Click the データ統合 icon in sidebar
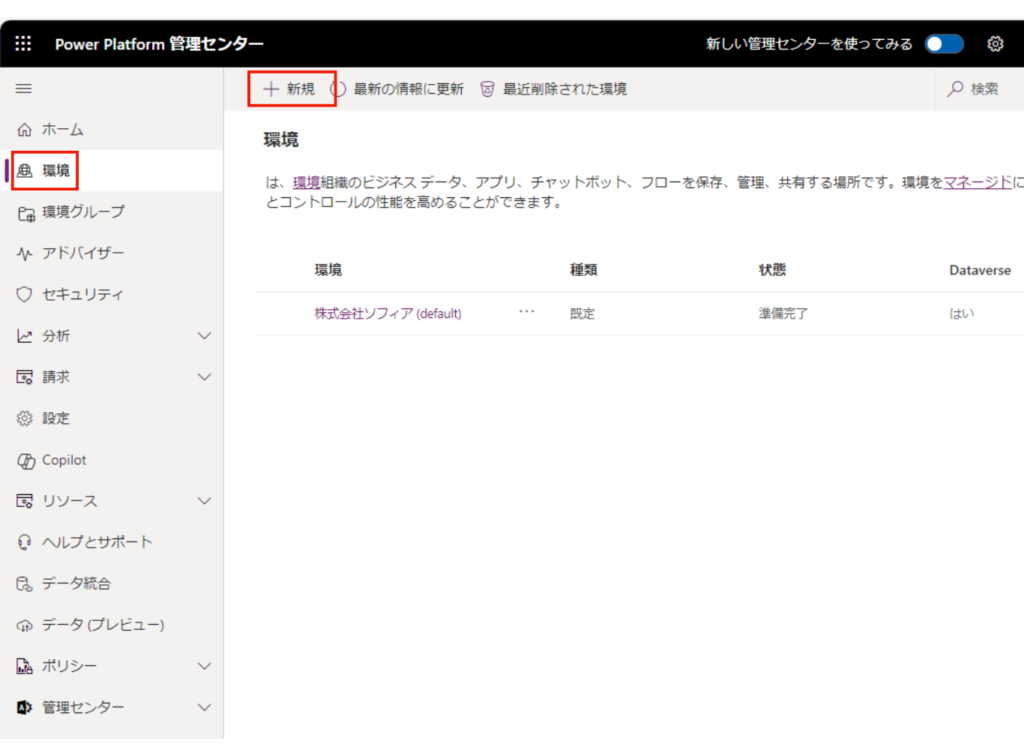 pyautogui.click(x=25, y=584)
